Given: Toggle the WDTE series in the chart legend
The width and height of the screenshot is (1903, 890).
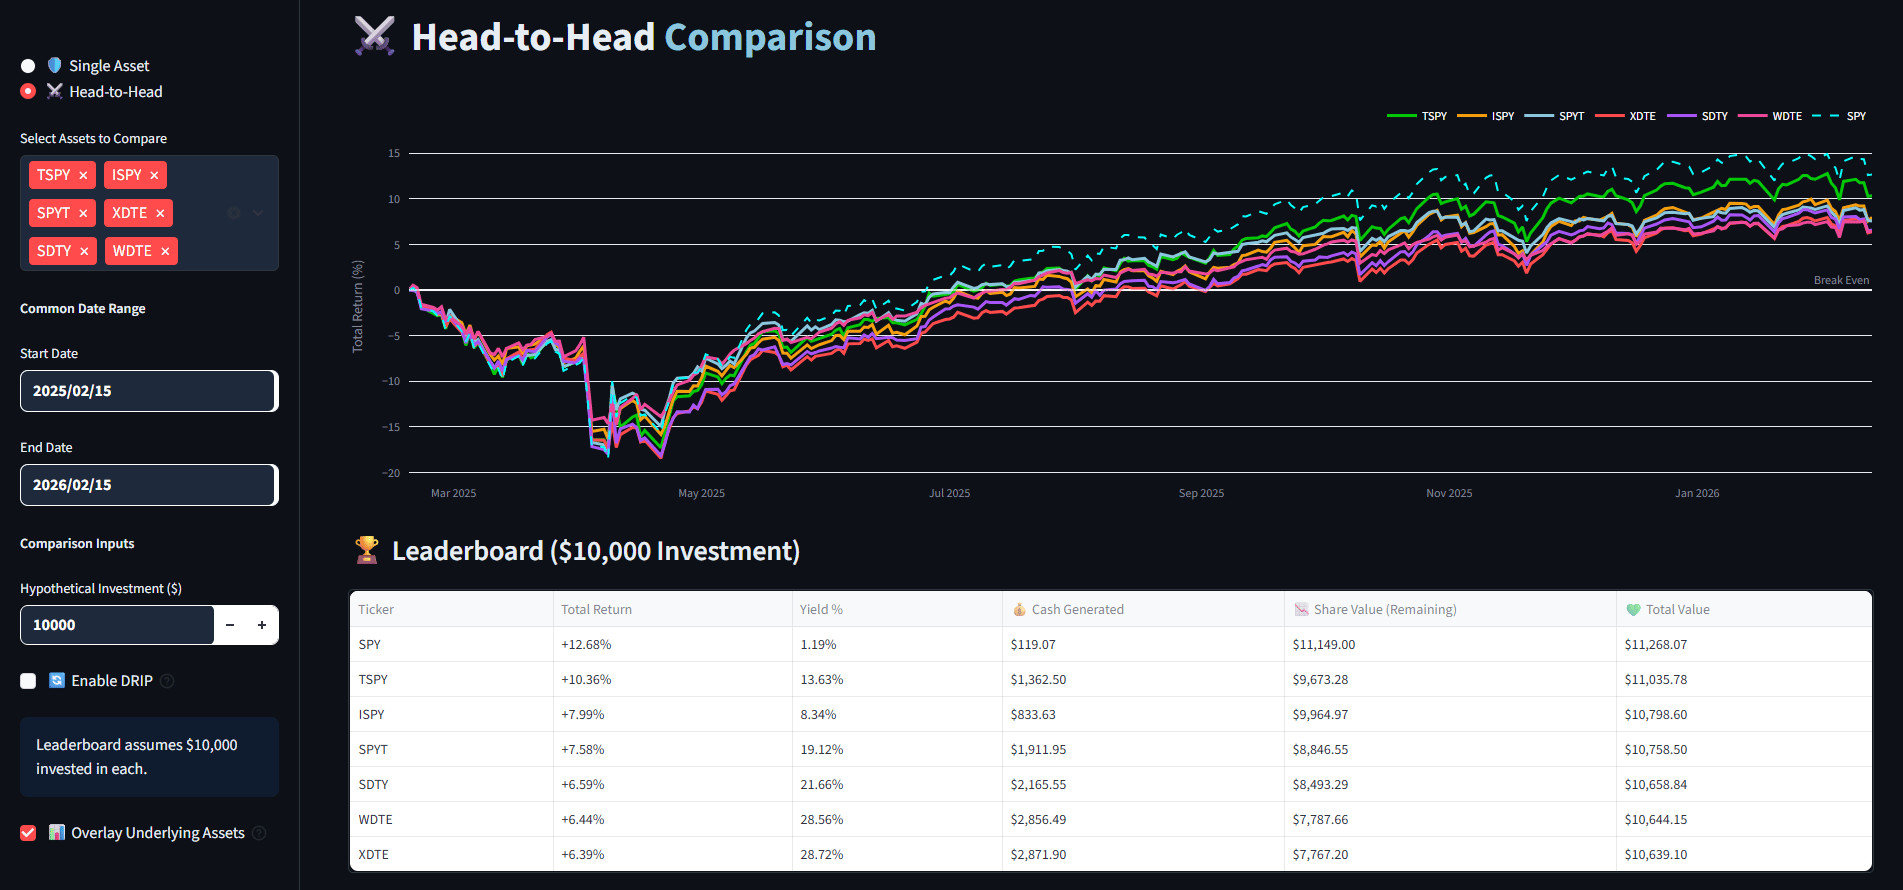Looking at the screenshot, I should pos(1770,116).
